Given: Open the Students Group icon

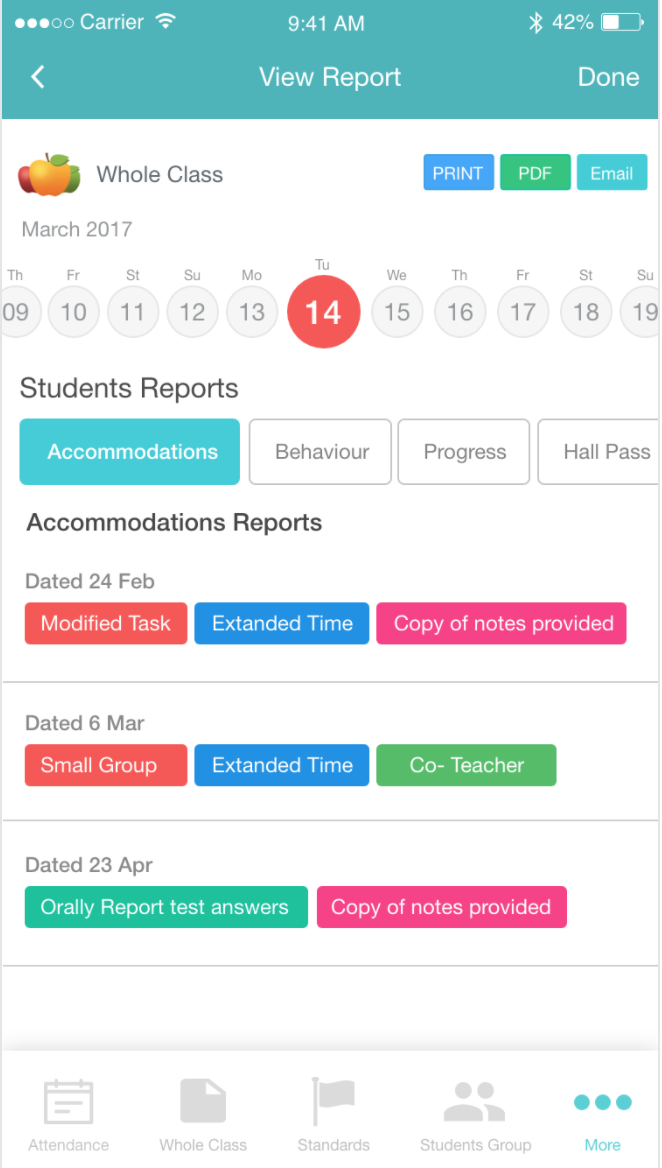Looking at the screenshot, I should (x=475, y=1102).
